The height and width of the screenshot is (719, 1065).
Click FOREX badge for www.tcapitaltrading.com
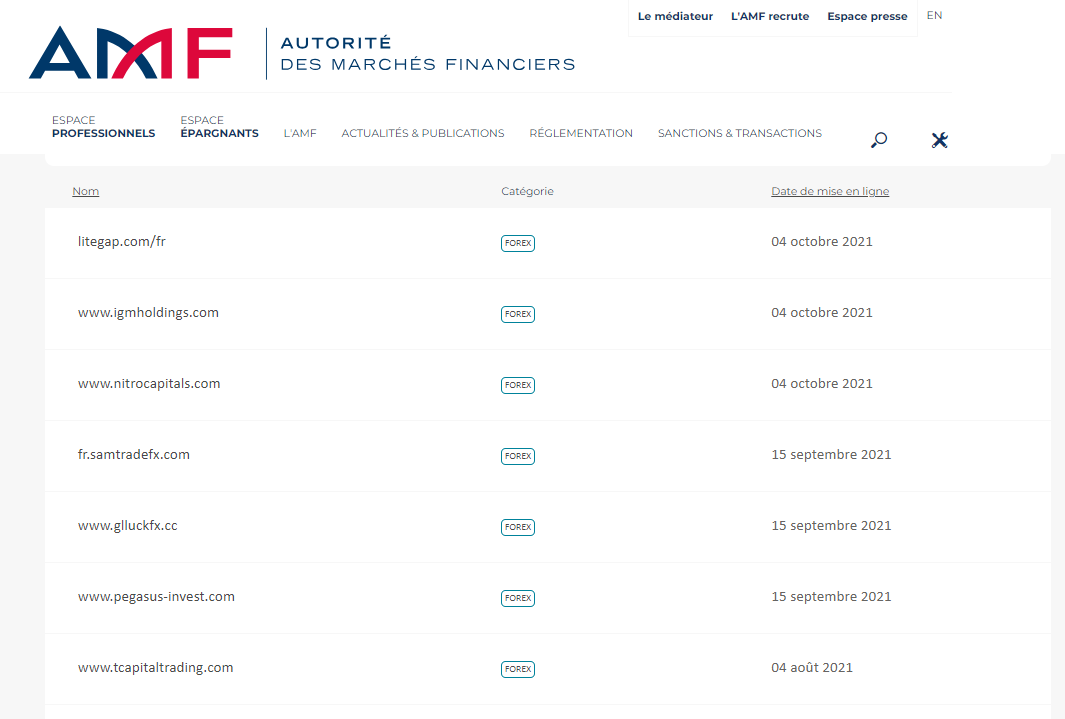[518, 669]
